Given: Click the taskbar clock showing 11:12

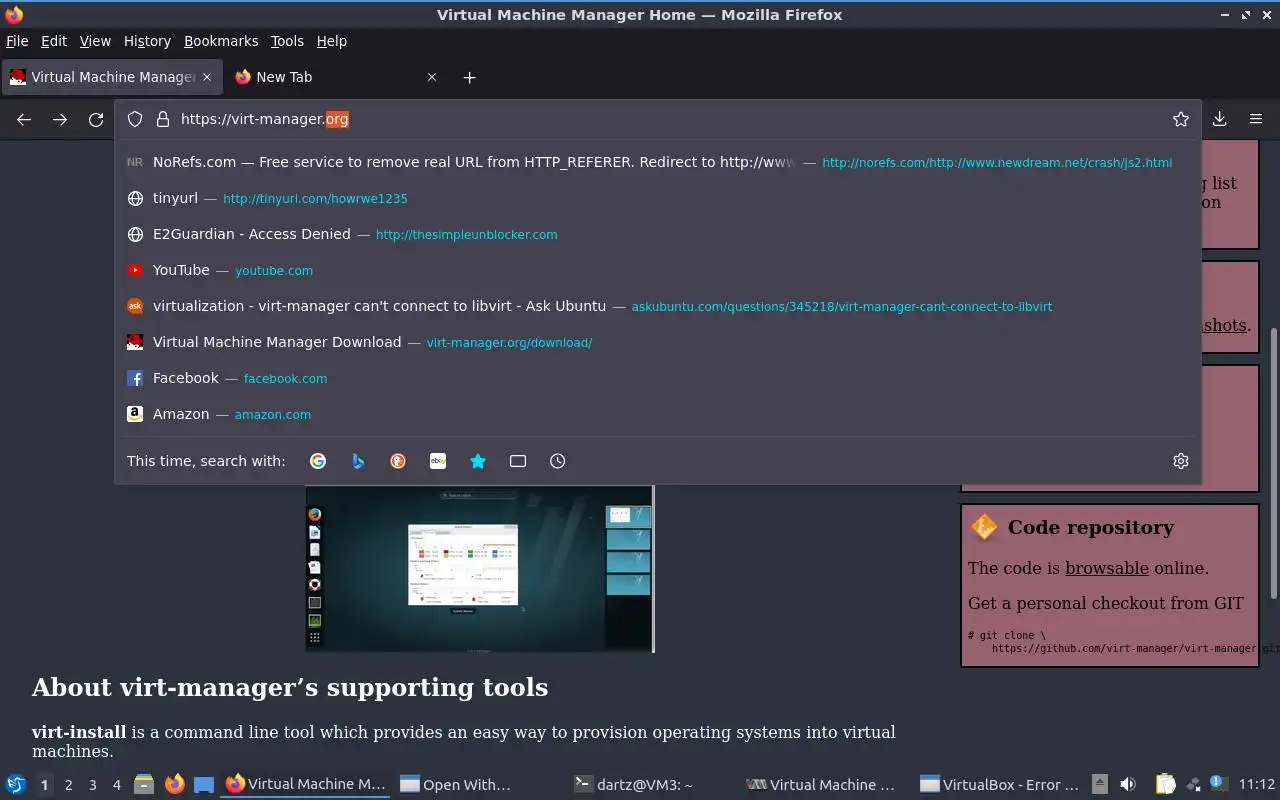Looking at the screenshot, I should [x=1257, y=784].
